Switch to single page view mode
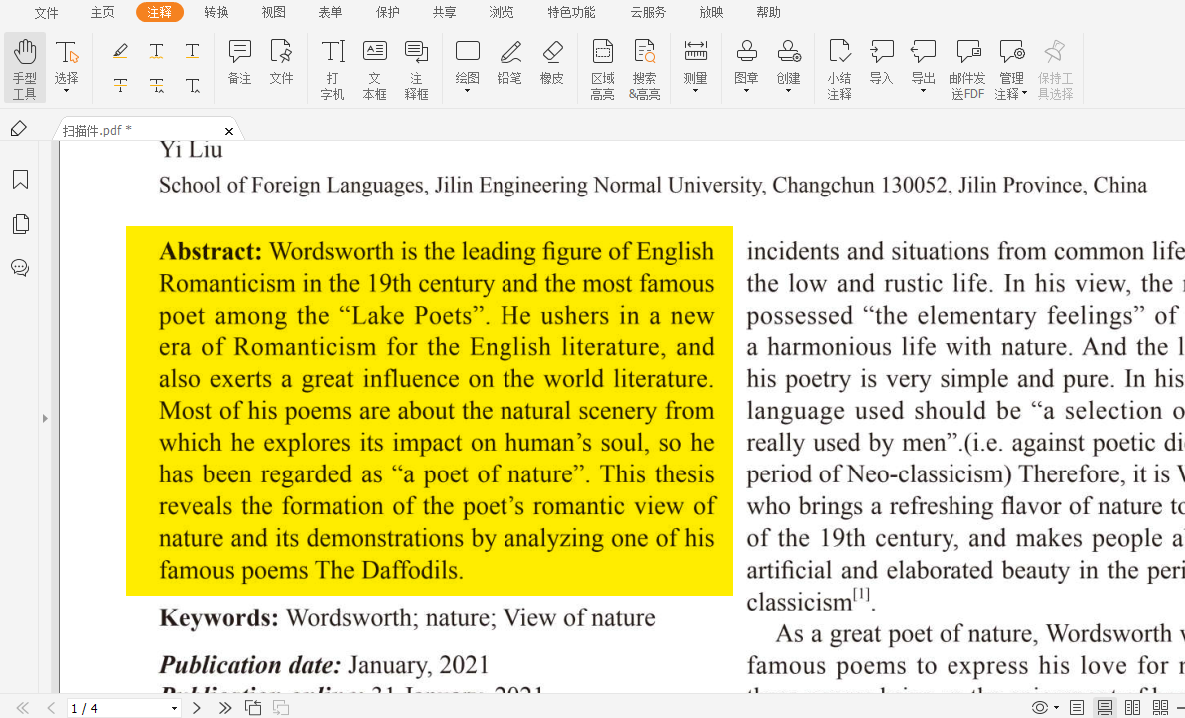The height and width of the screenshot is (718, 1185). 1077,708
